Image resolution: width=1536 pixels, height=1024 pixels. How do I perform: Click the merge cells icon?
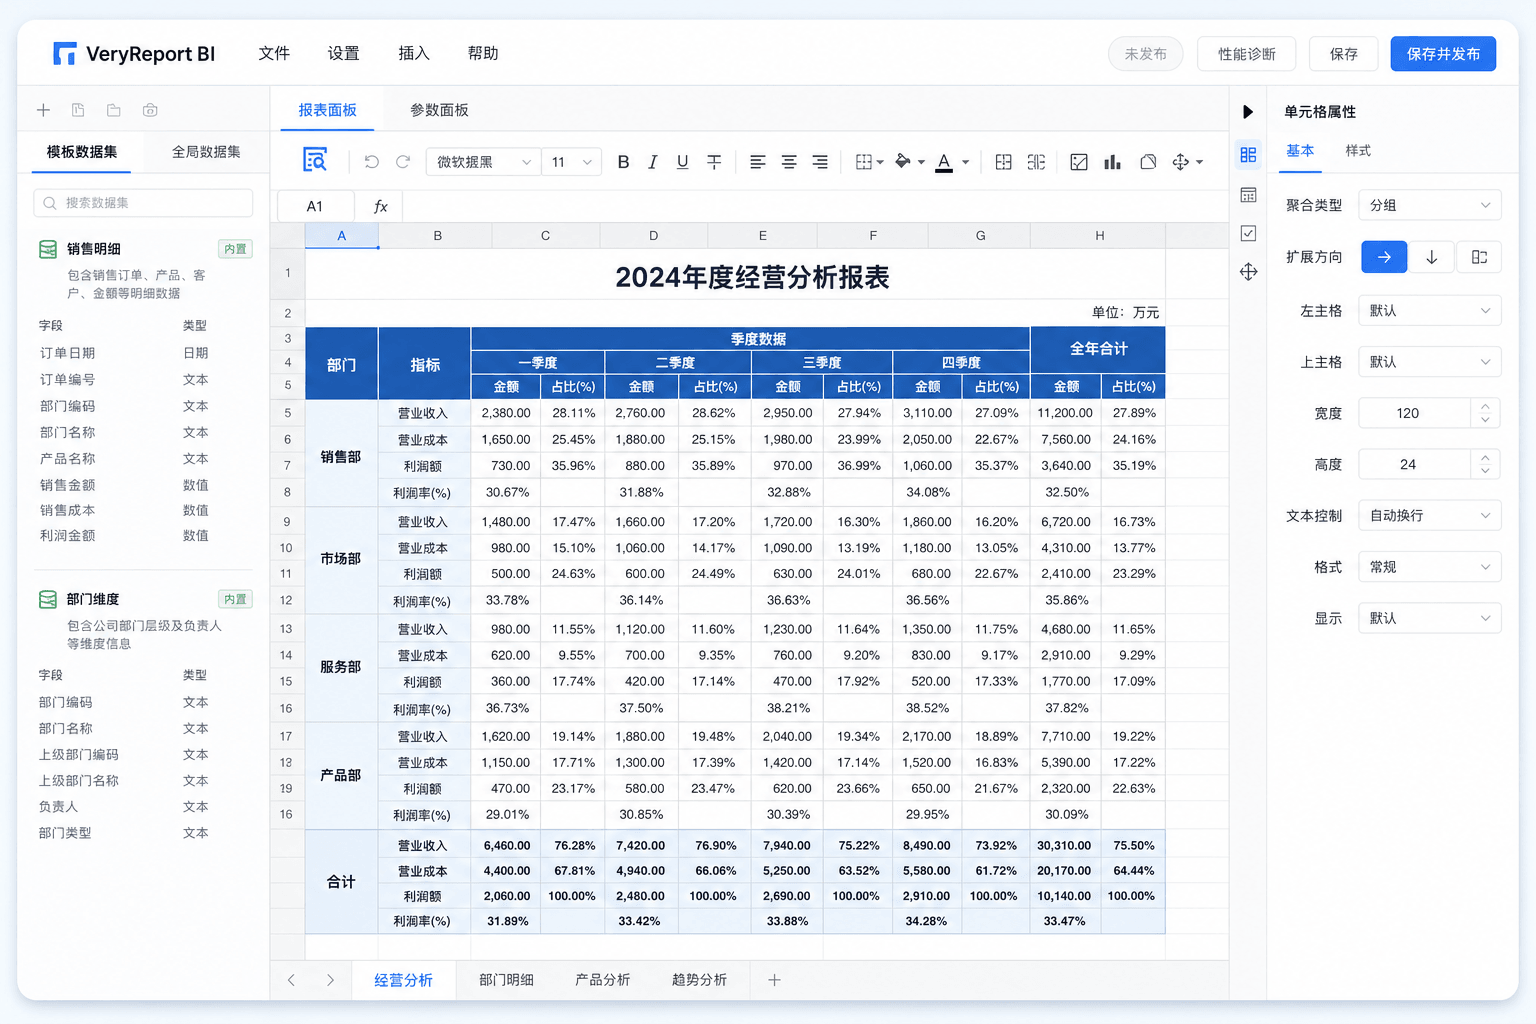tap(1004, 161)
